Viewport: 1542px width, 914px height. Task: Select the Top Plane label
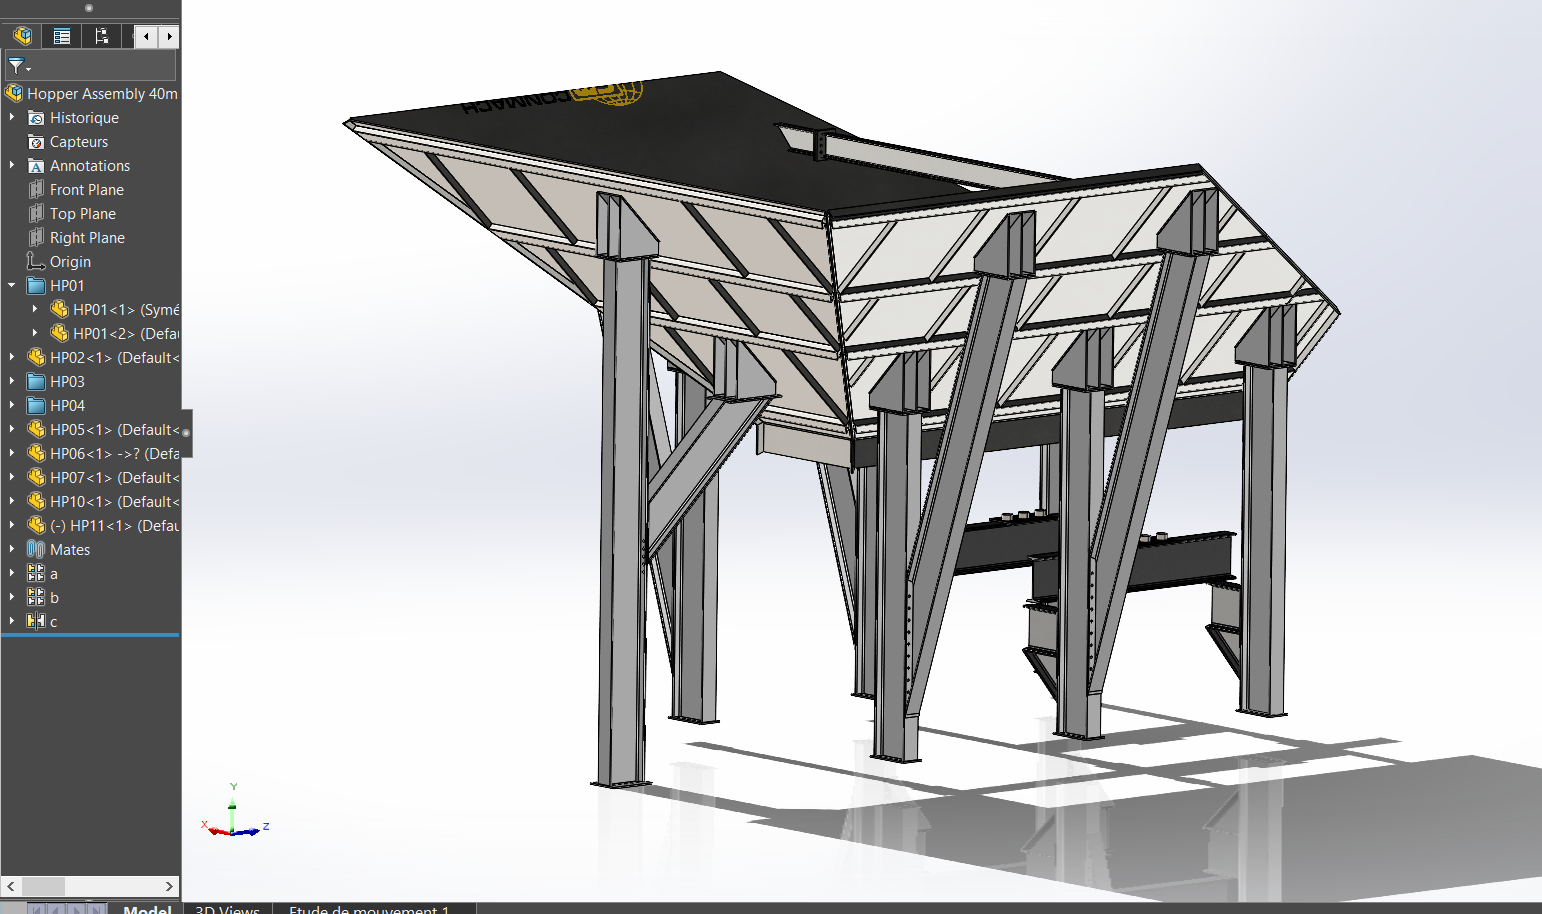(83, 213)
